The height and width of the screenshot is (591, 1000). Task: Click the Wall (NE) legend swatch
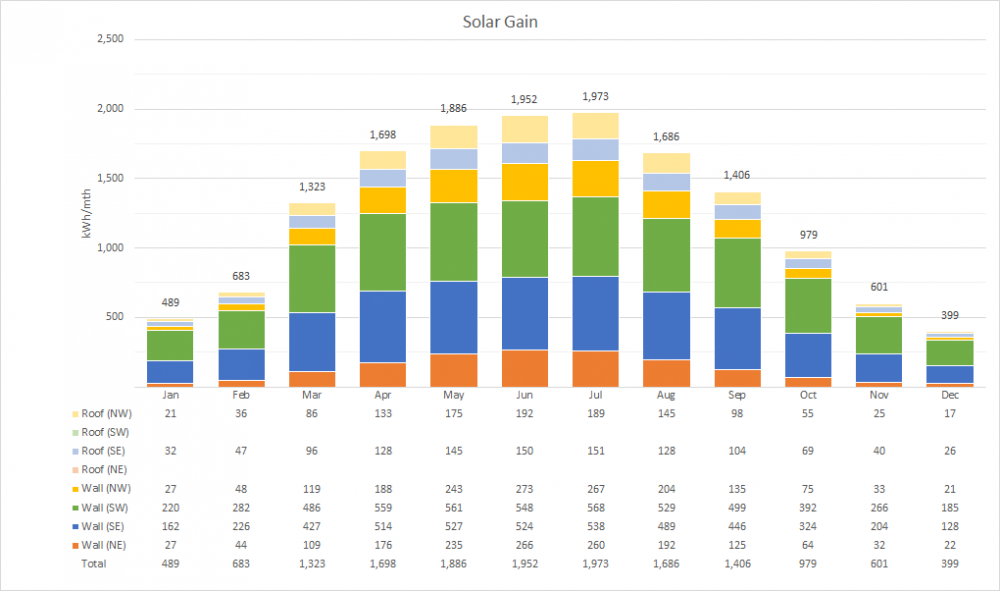click(75, 546)
